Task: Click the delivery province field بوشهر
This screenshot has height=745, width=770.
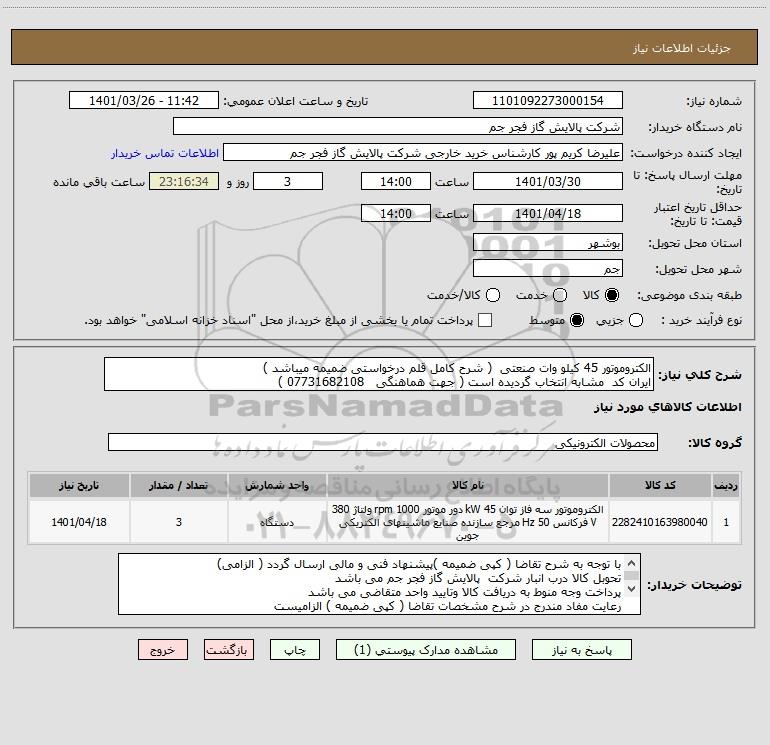Action: [x=548, y=243]
